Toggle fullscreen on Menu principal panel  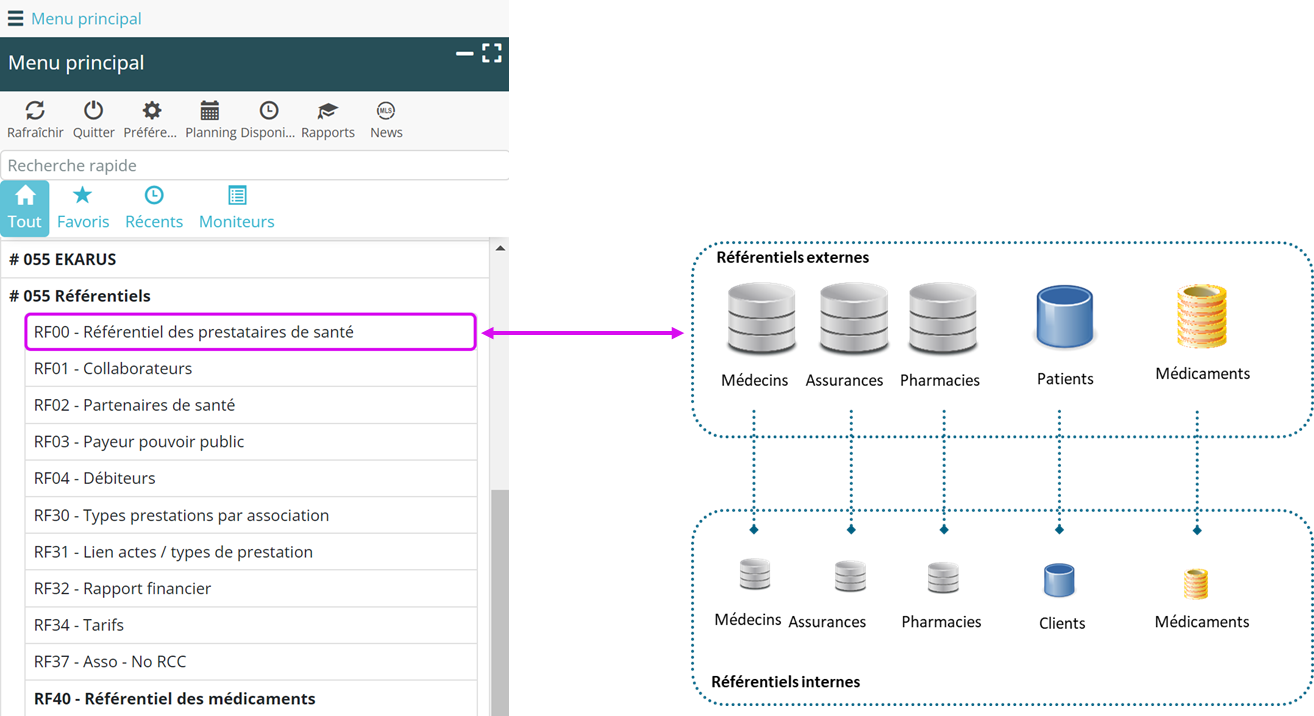492,54
